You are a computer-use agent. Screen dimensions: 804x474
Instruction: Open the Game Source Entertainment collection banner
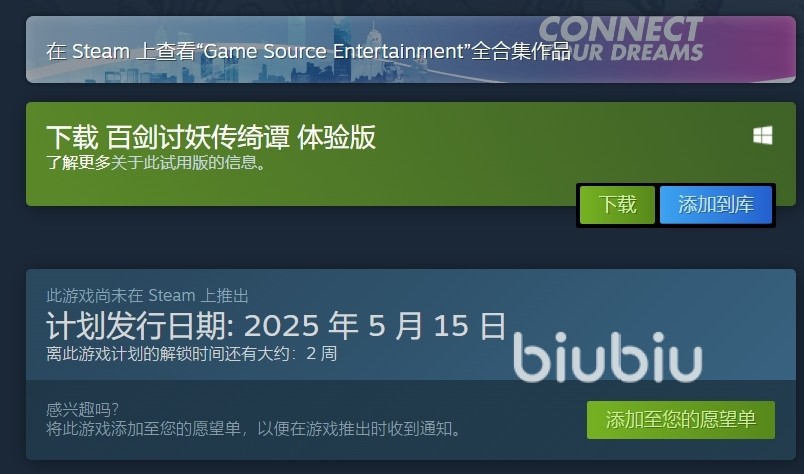pos(411,49)
